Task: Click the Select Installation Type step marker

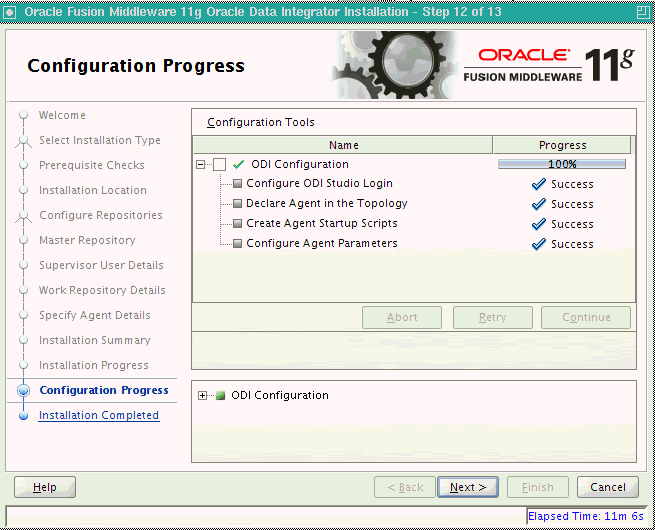Action: [24, 141]
